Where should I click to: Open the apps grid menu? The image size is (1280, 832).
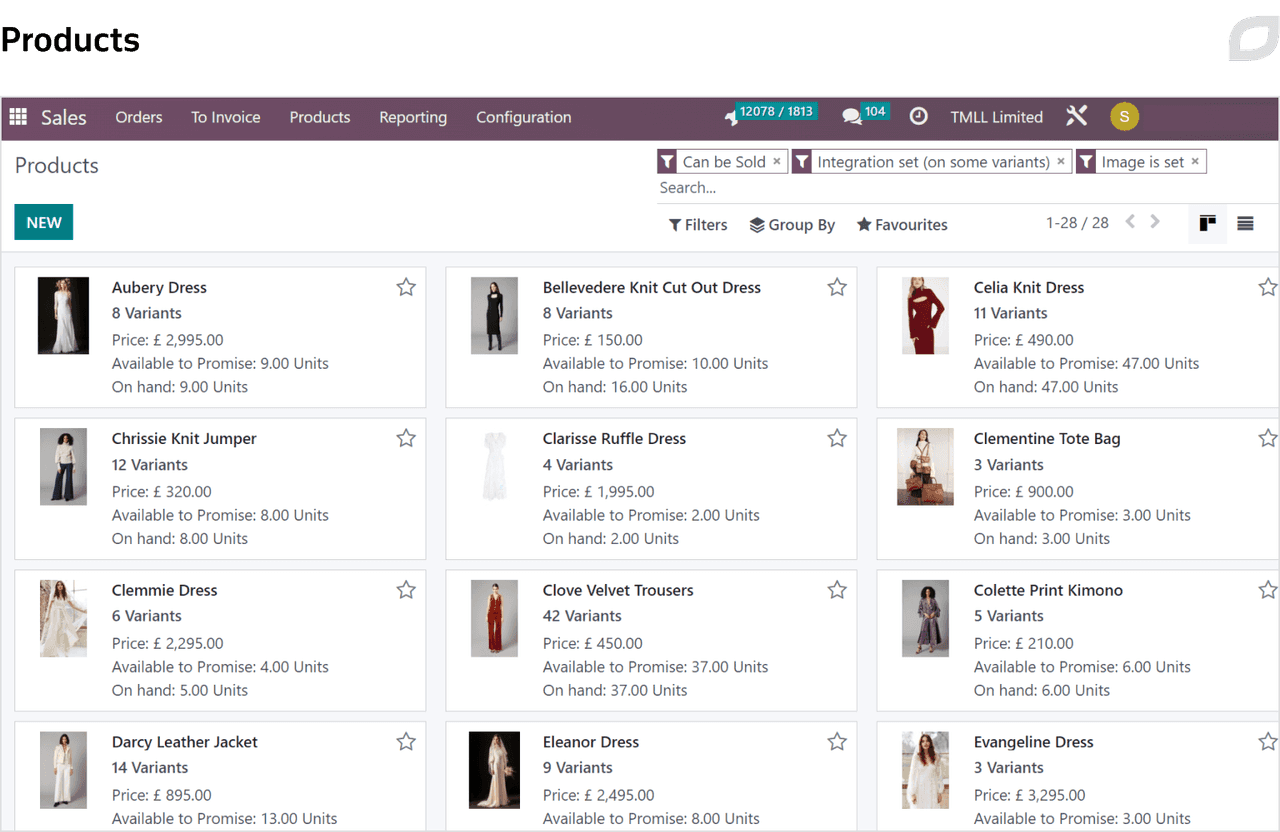[x=17, y=117]
